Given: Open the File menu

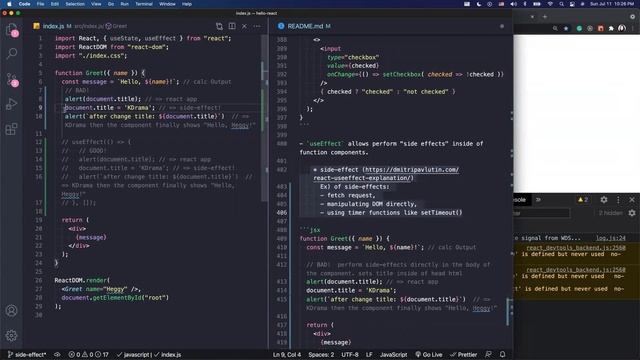Looking at the screenshot, I should click(40, 4).
